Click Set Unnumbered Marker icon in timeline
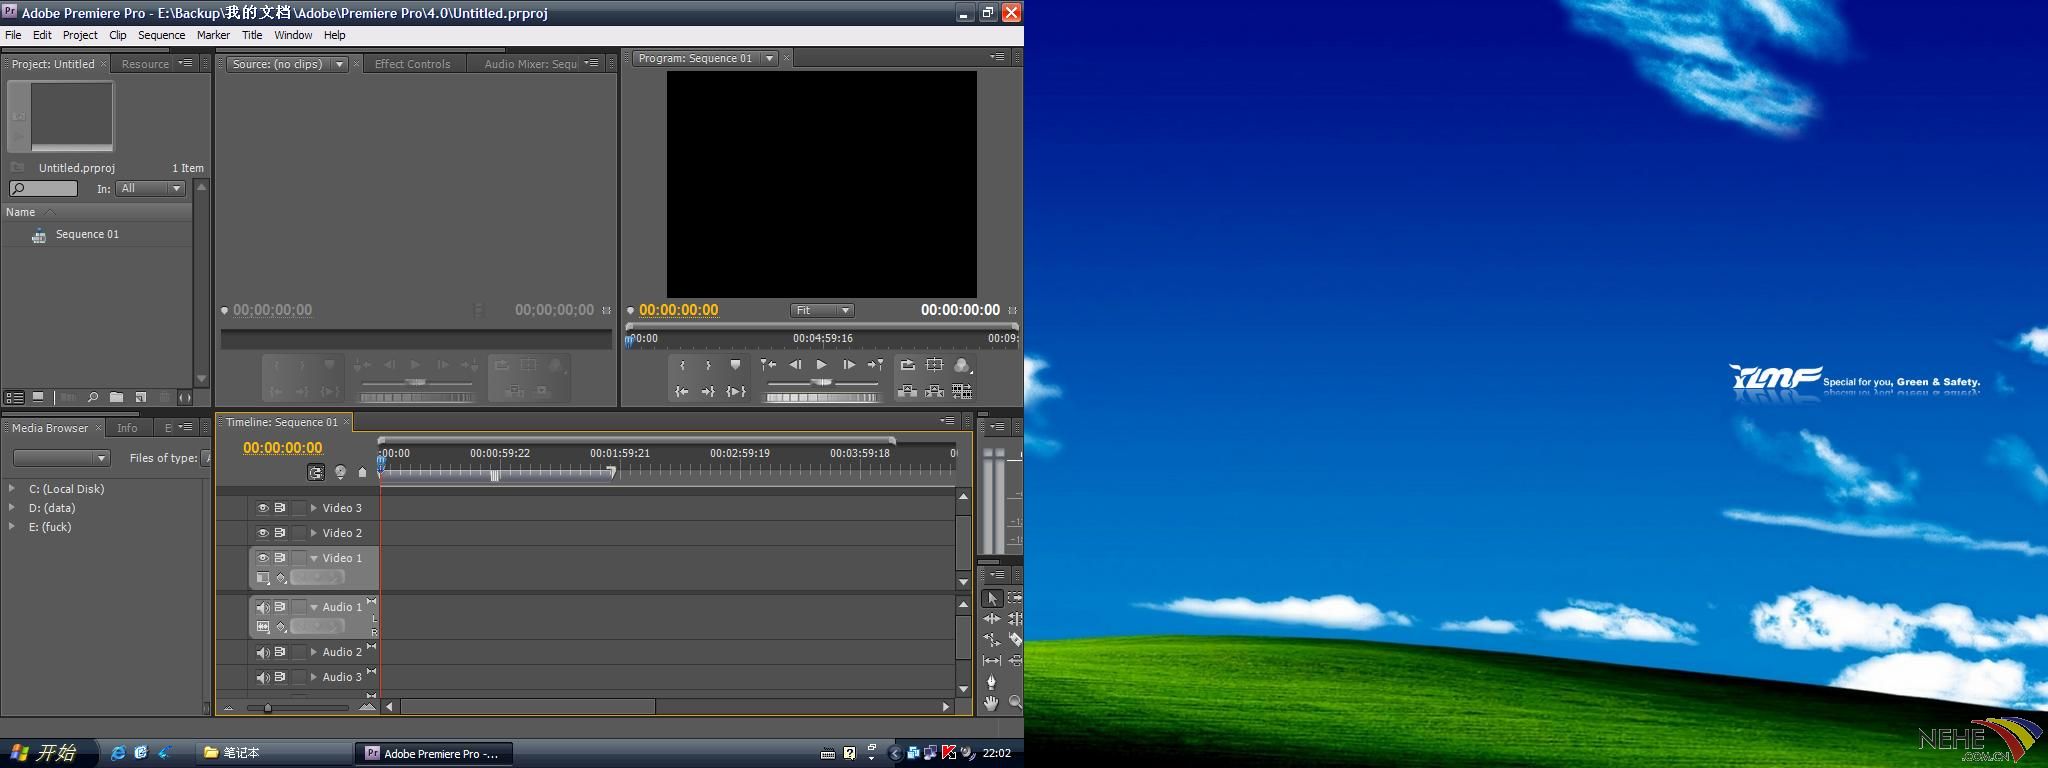This screenshot has width=2048, height=768. (x=362, y=472)
